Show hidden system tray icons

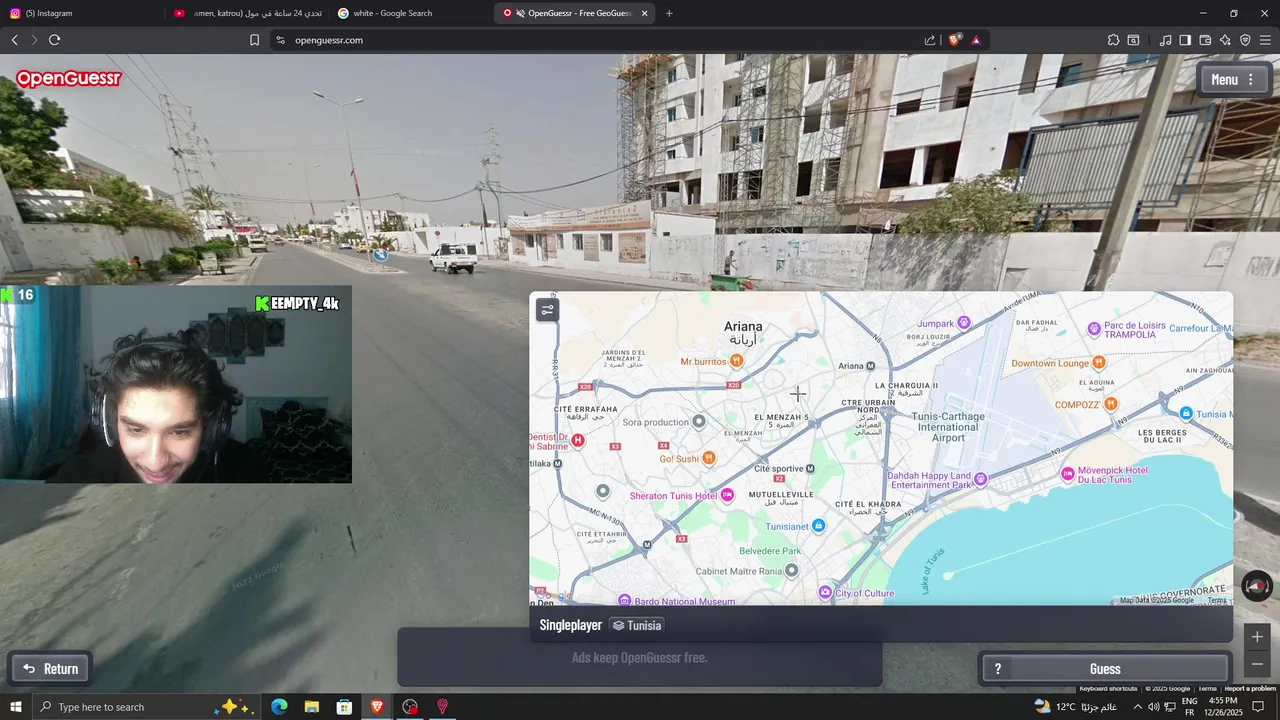pyautogui.click(x=1137, y=707)
